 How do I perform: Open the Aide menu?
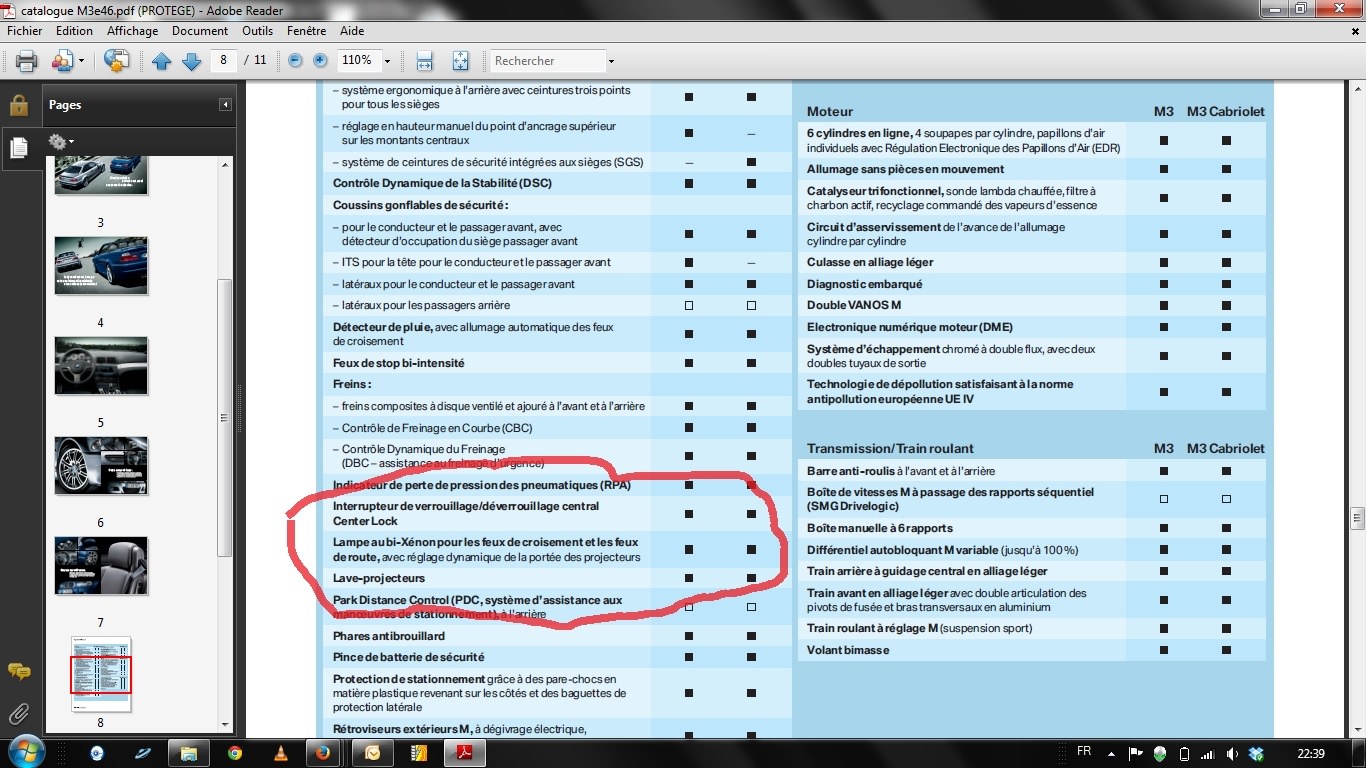point(352,31)
